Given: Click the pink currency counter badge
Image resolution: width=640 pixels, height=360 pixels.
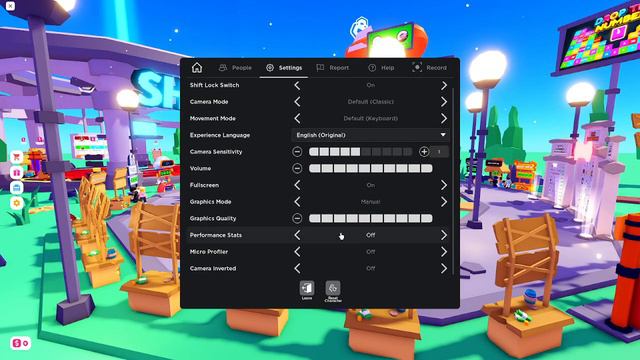Looking at the screenshot, I should tap(20, 343).
